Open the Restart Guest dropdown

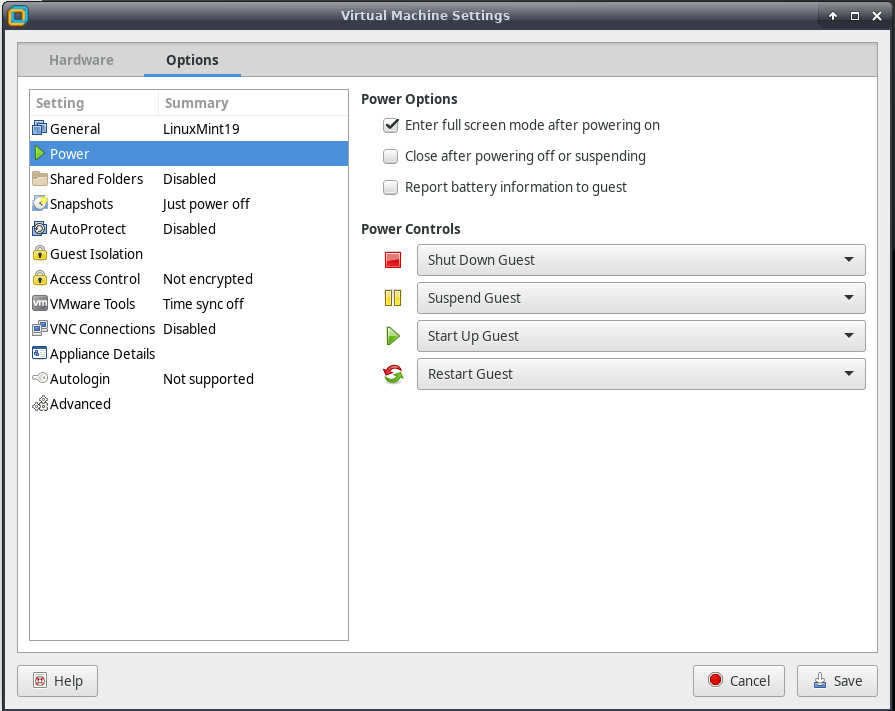point(640,374)
